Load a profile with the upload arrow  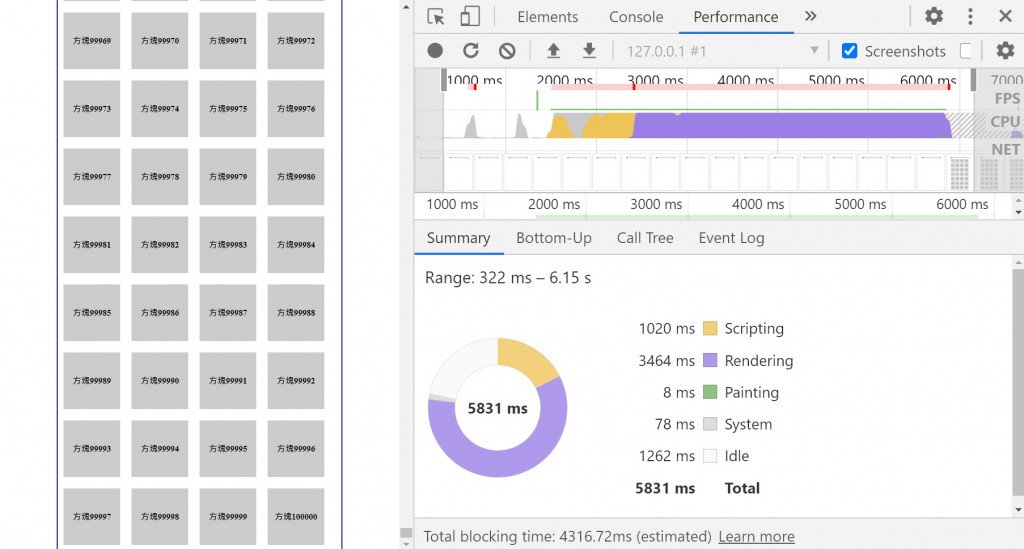click(x=553, y=51)
